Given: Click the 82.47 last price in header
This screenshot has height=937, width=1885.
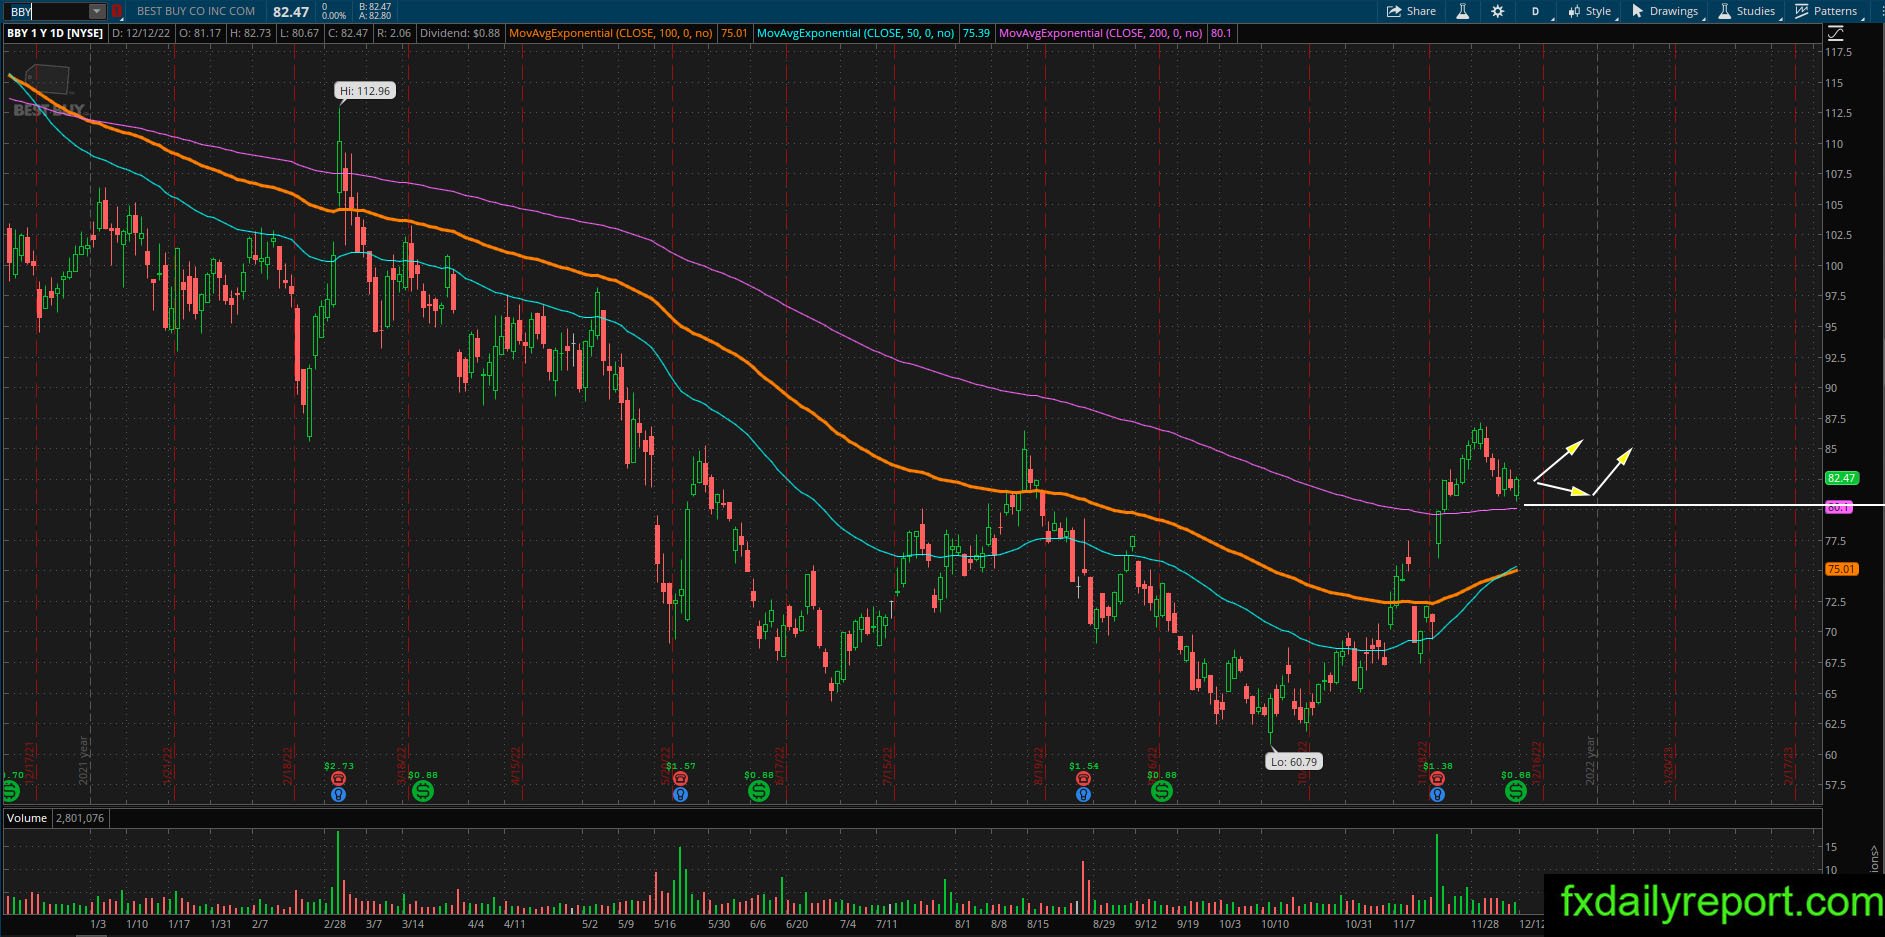Looking at the screenshot, I should click(x=291, y=11).
